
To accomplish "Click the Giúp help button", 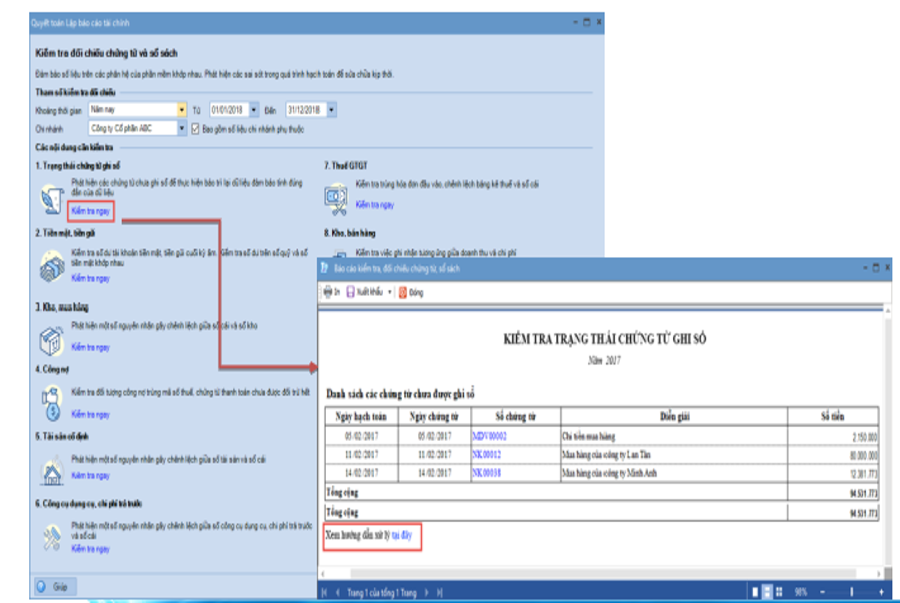I will tap(55, 586).
